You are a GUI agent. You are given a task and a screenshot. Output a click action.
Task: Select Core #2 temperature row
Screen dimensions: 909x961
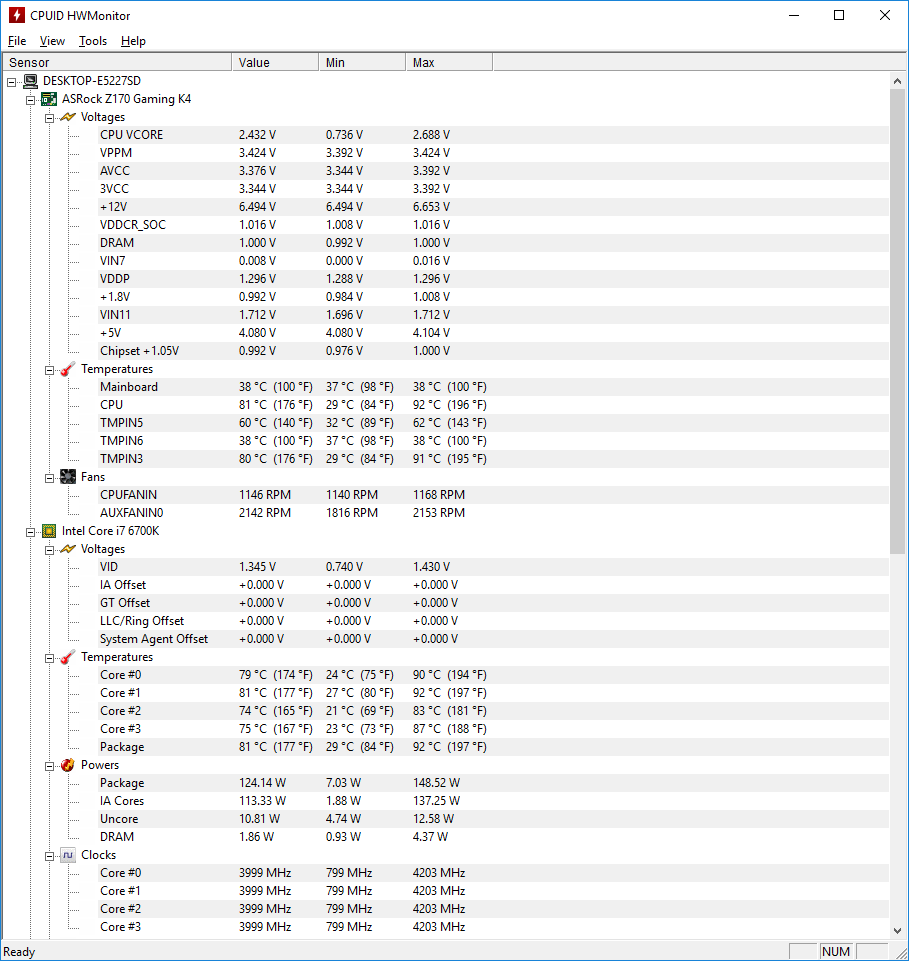pyautogui.click(x=493, y=711)
